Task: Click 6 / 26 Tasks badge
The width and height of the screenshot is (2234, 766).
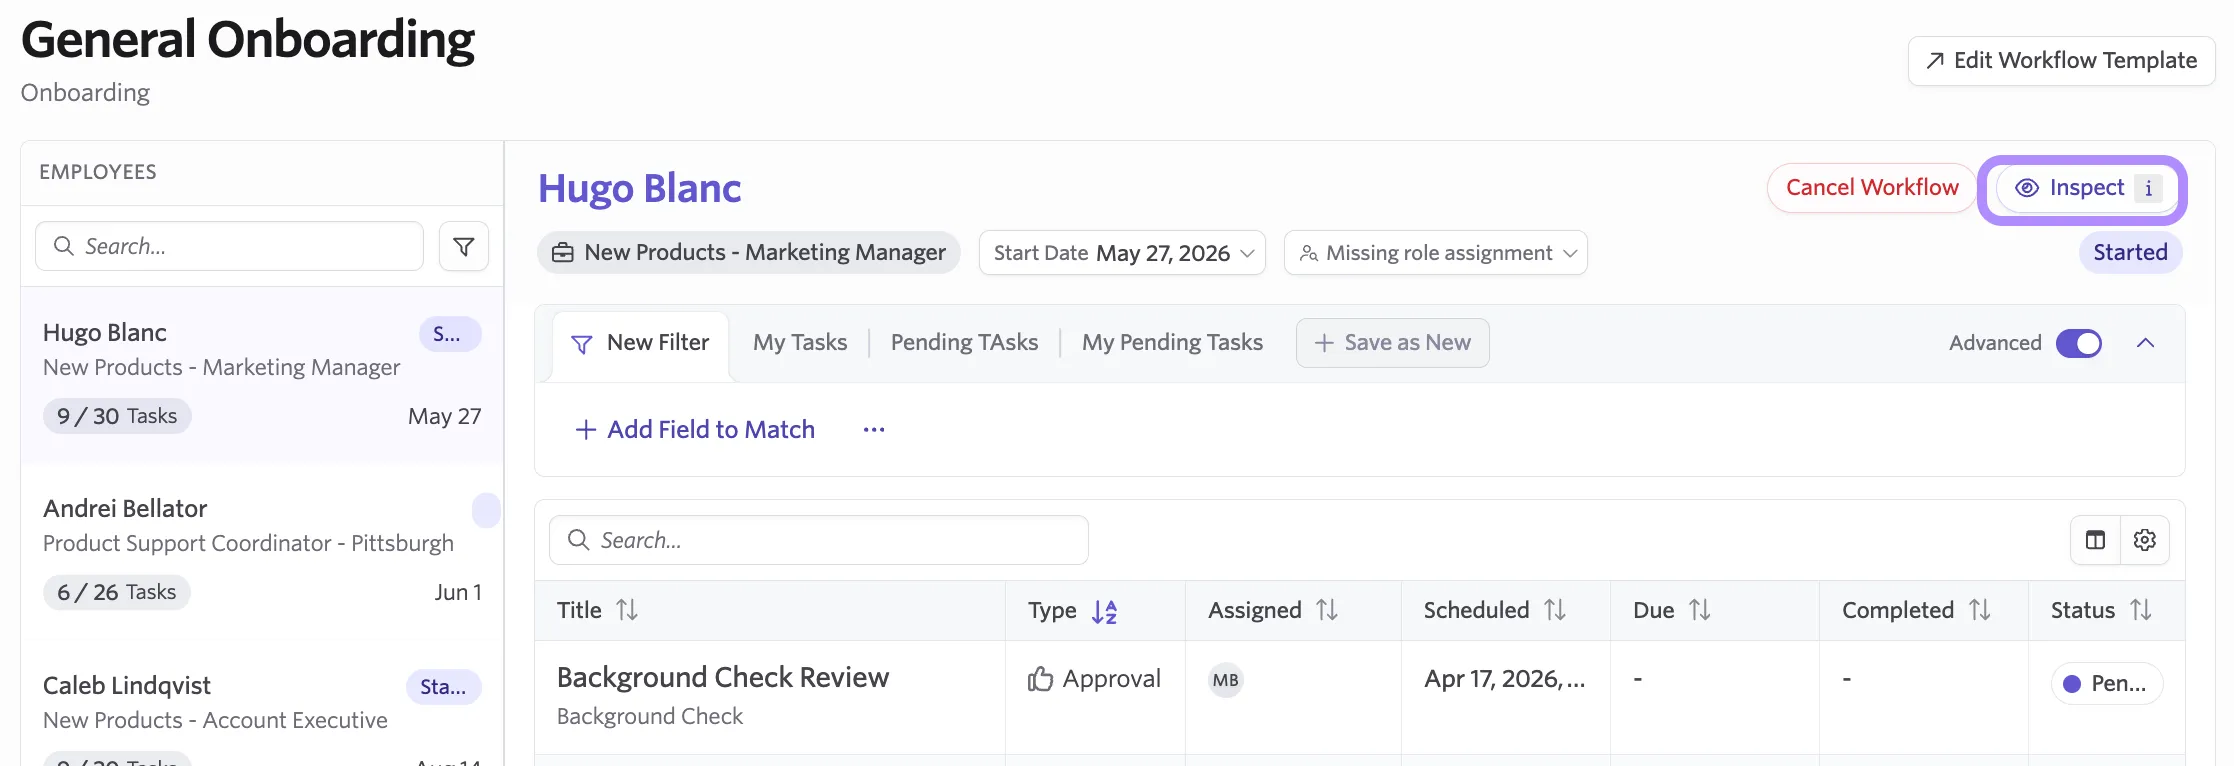Action: point(117,592)
